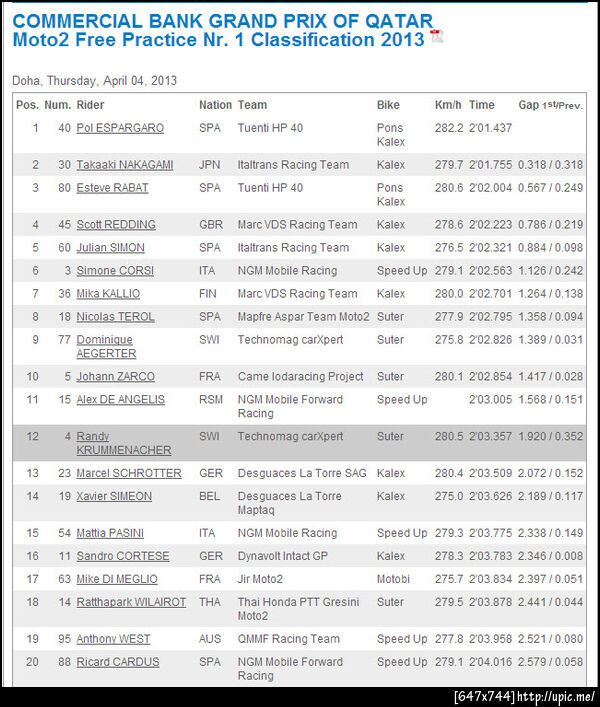
Task: Click Sandro CORTESE rider link
Action: (x=123, y=557)
